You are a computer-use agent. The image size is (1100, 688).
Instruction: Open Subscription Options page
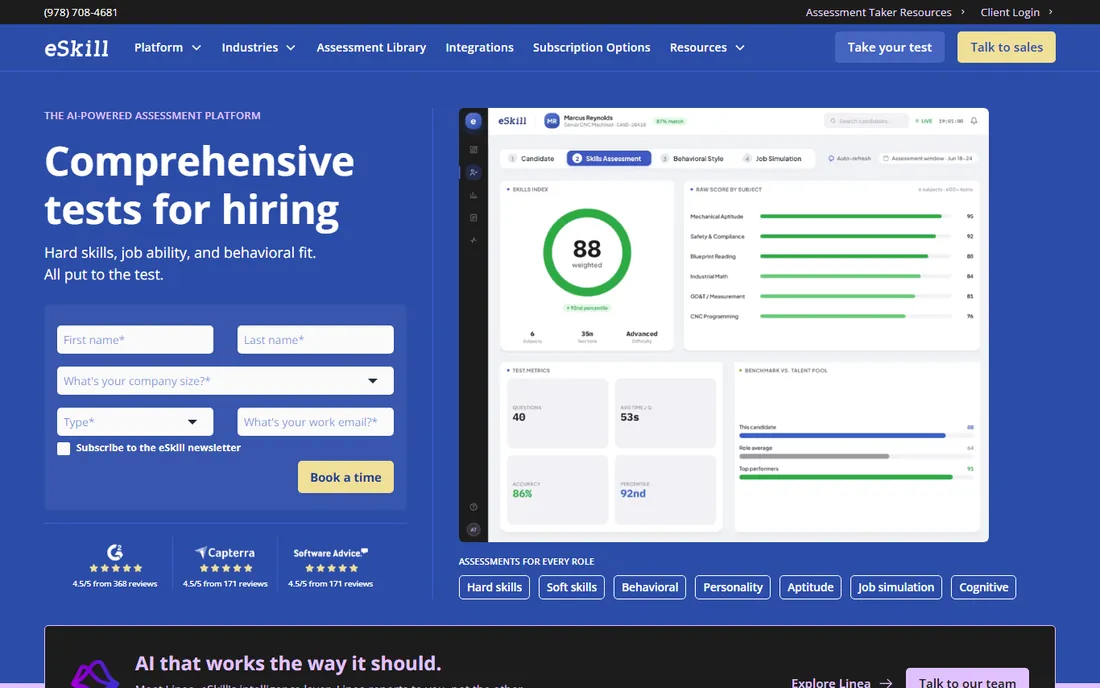(591, 48)
